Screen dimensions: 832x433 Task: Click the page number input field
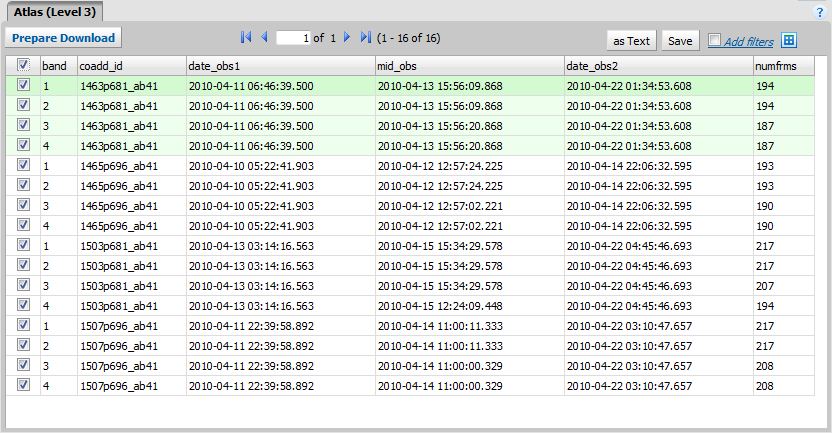tap(293, 38)
